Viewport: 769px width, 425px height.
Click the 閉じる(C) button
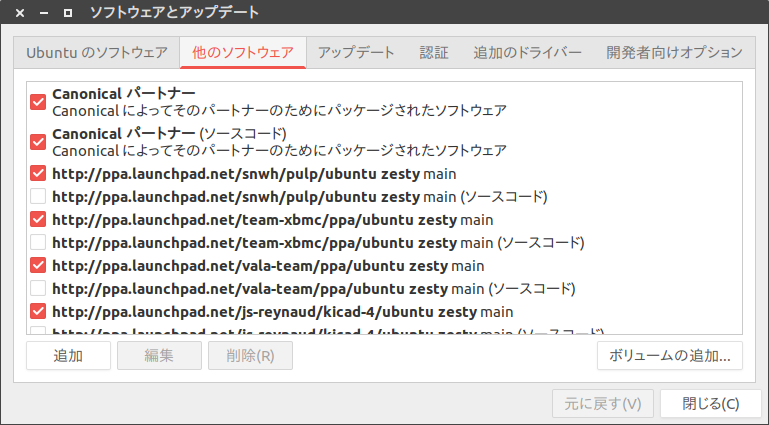(x=710, y=404)
